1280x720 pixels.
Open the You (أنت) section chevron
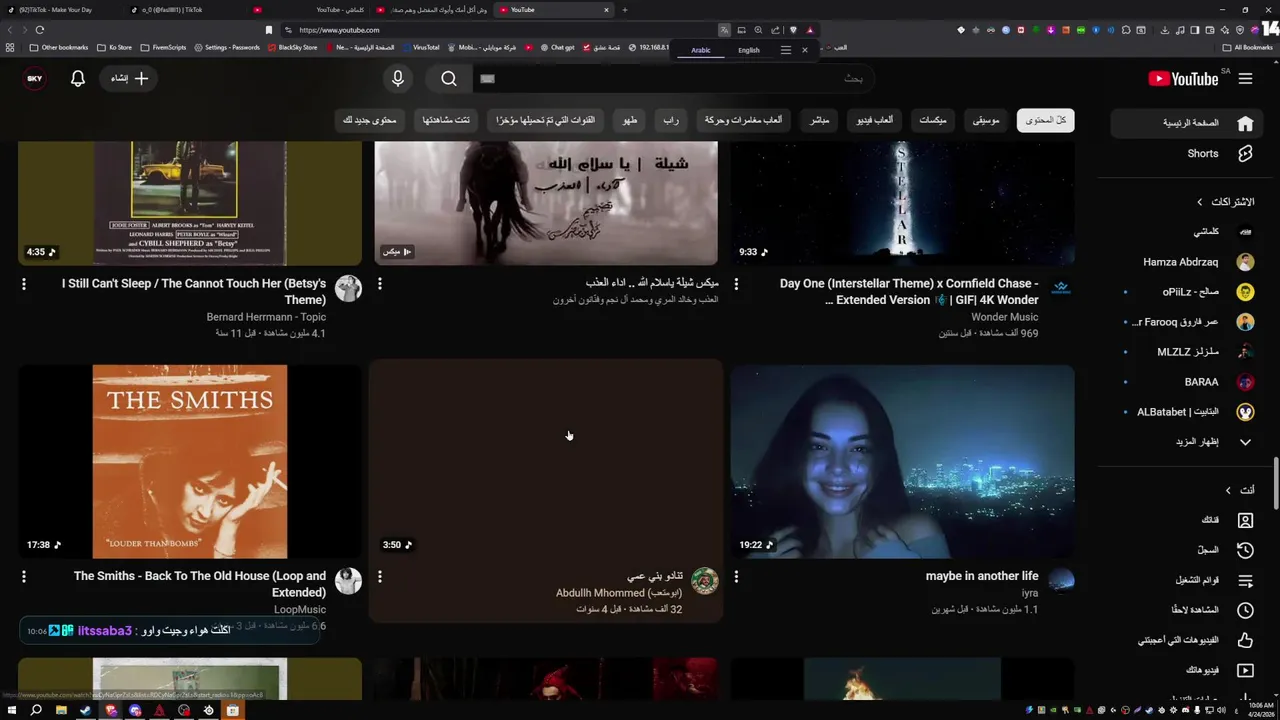(x=1228, y=490)
